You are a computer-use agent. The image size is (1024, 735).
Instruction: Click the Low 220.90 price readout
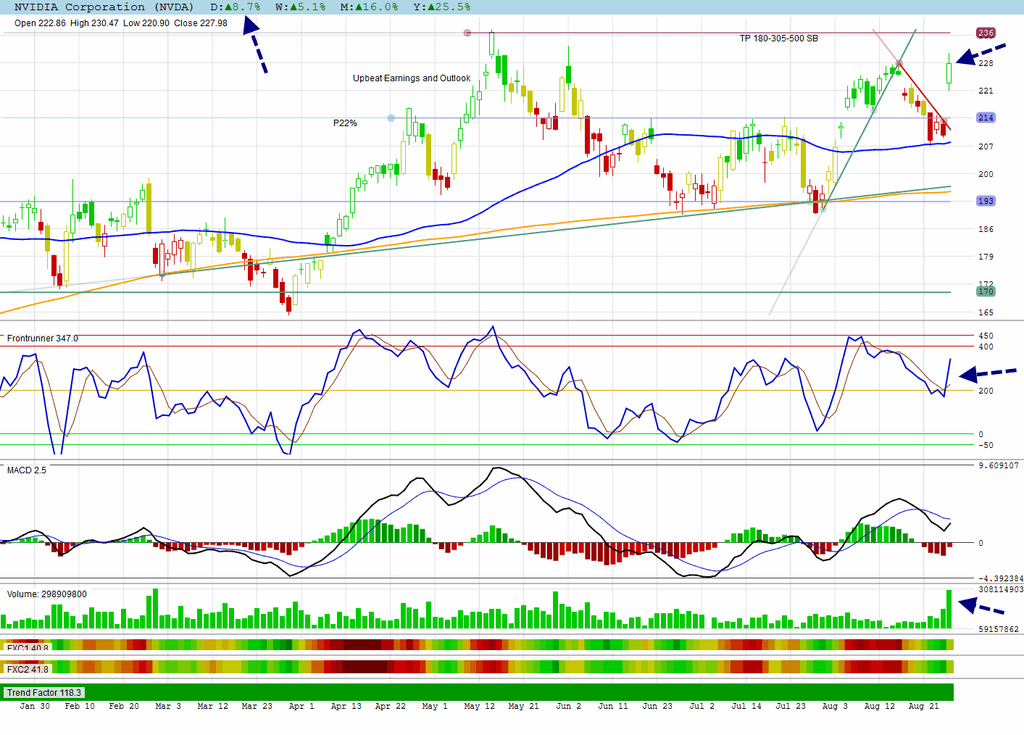click(x=146, y=23)
